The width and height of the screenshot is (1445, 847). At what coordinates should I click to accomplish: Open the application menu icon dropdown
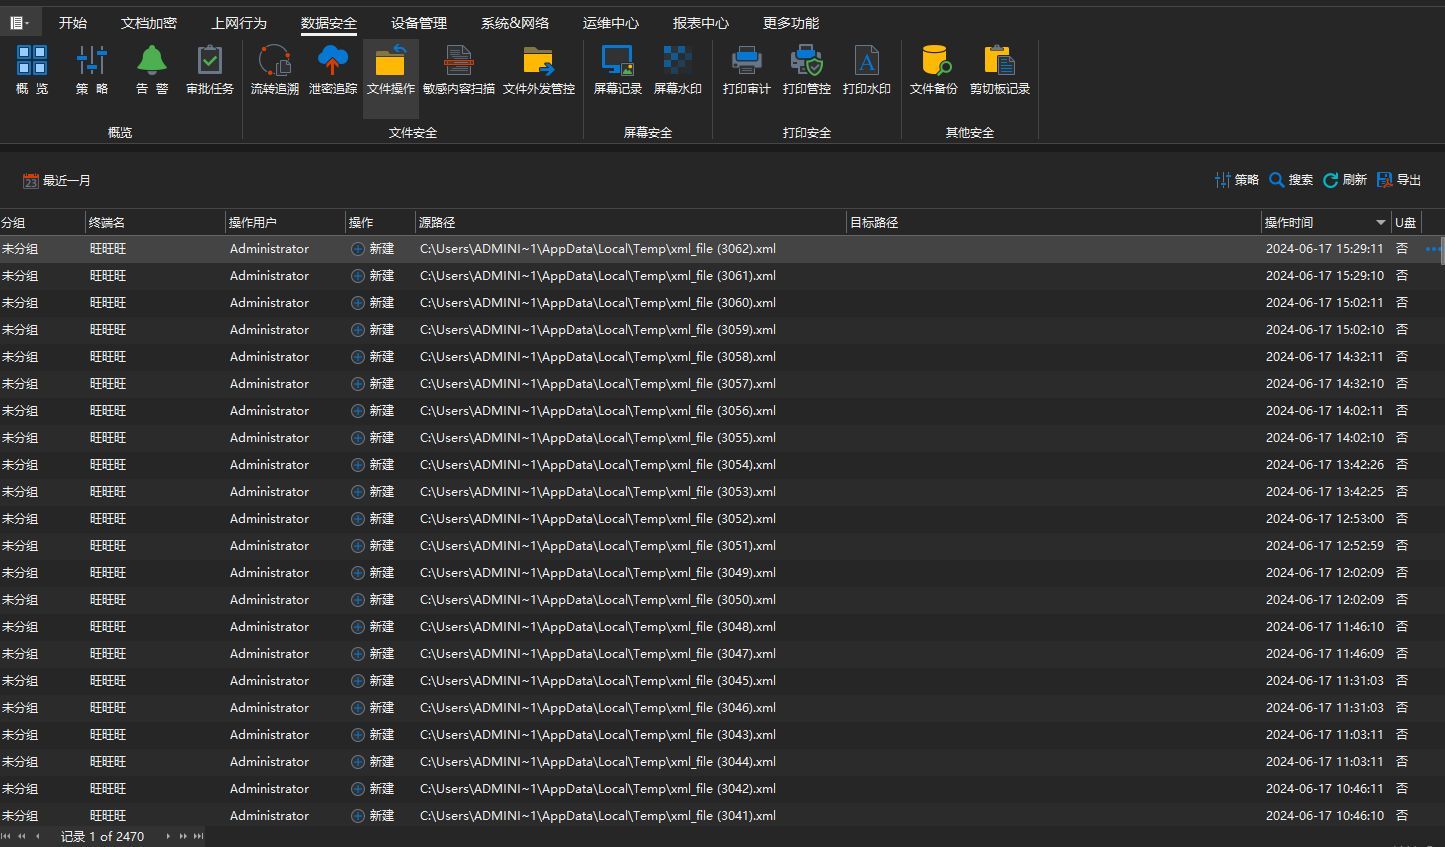20,22
